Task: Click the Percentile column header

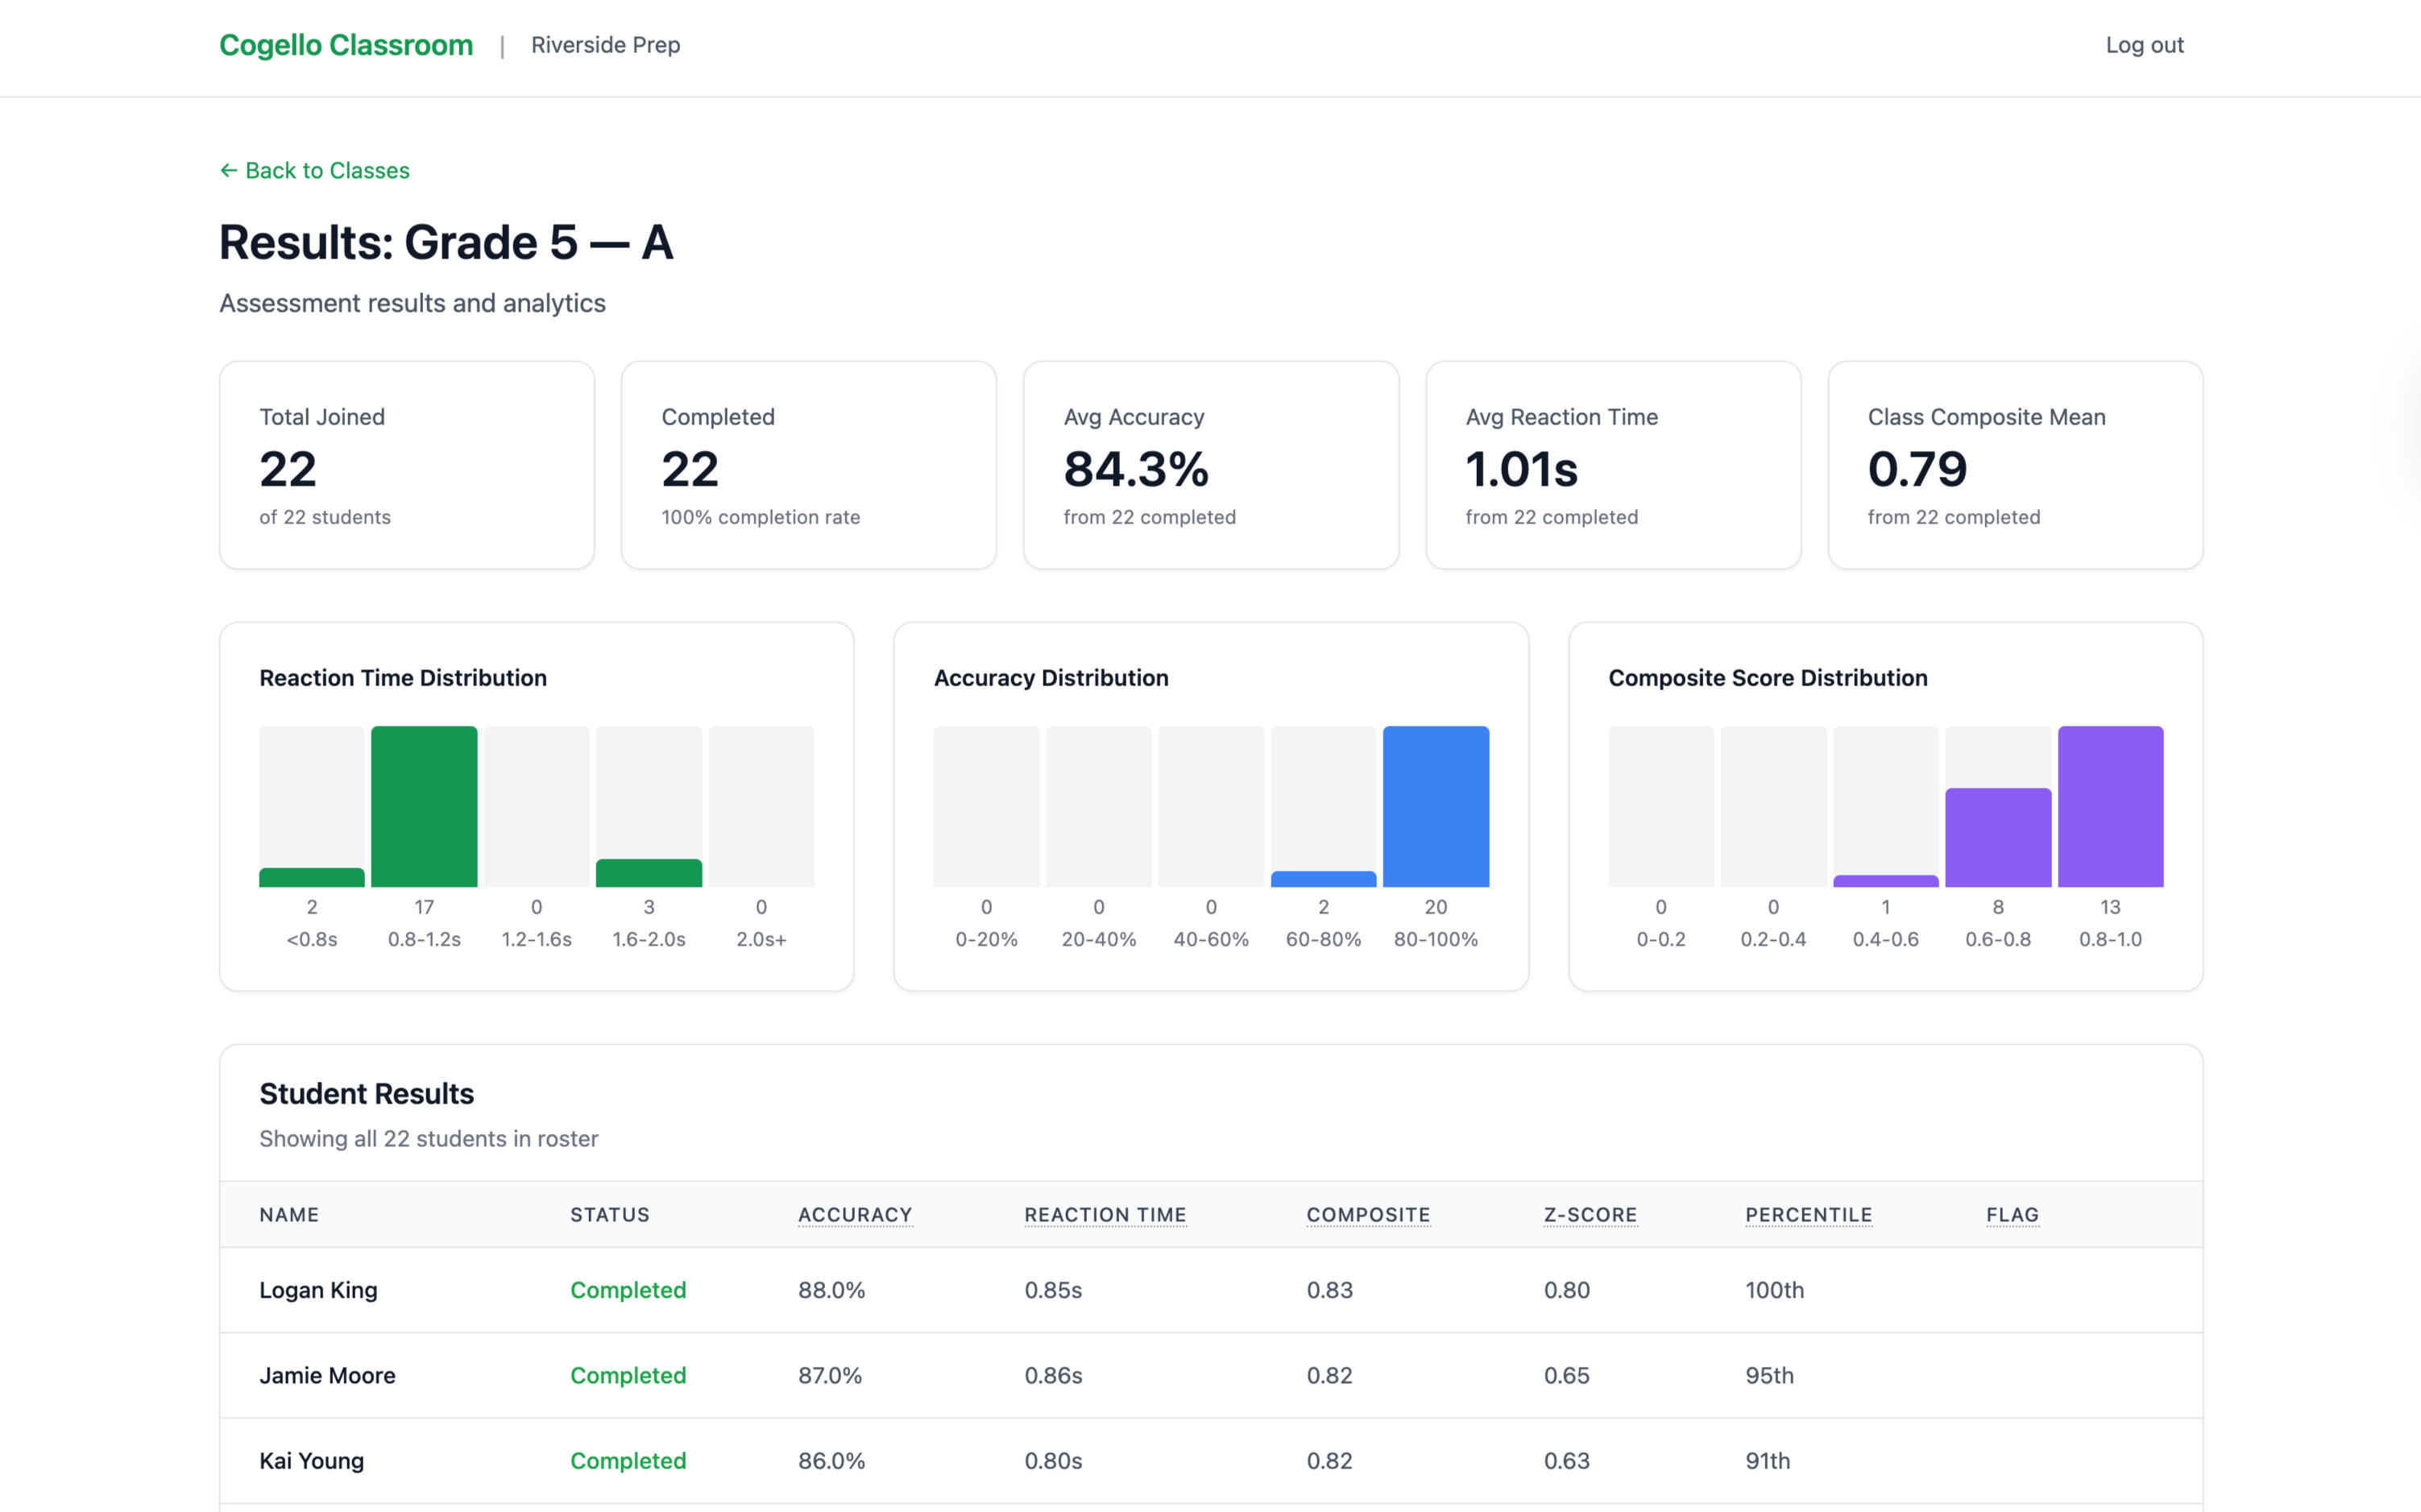Action: point(1807,1214)
